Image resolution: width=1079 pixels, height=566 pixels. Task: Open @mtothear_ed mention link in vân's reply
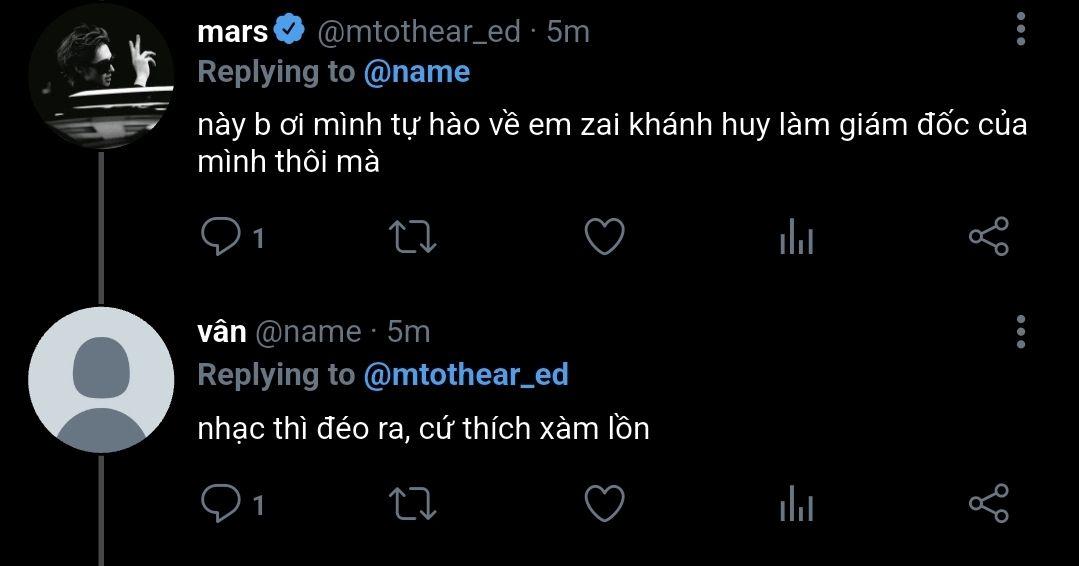pyautogui.click(x=465, y=375)
